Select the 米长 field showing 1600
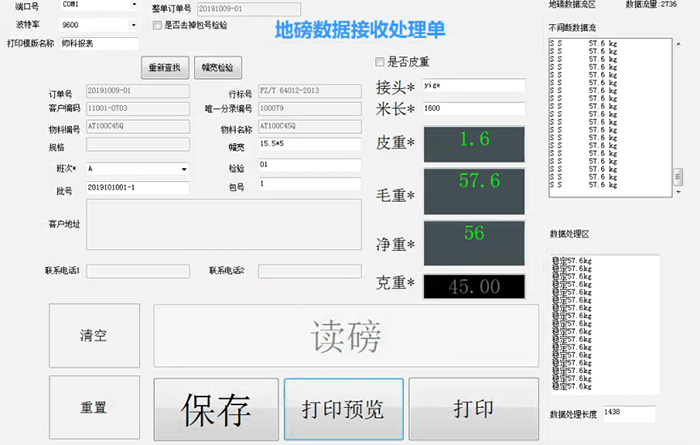Screen dimensions: 700x445 (x=474, y=107)
